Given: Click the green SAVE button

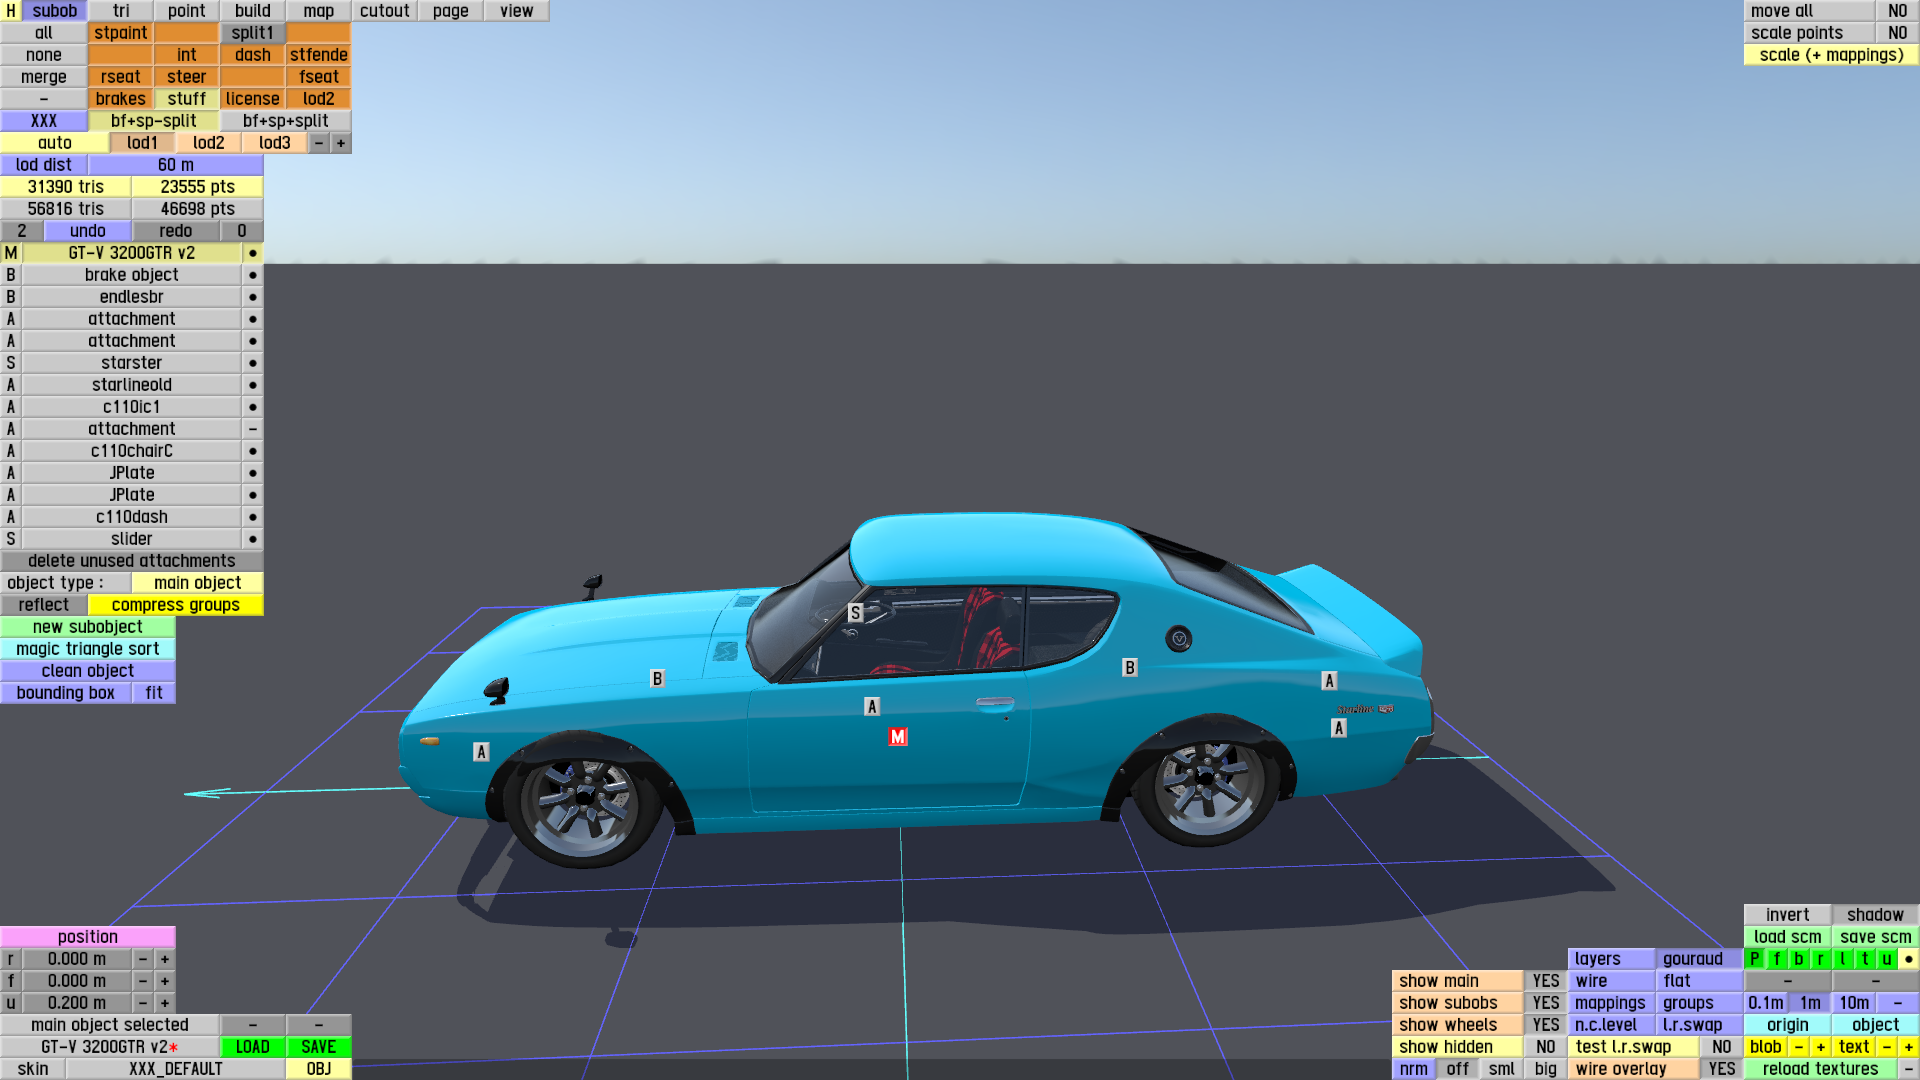Looking at the screenshot, I should coord(318,1047).
